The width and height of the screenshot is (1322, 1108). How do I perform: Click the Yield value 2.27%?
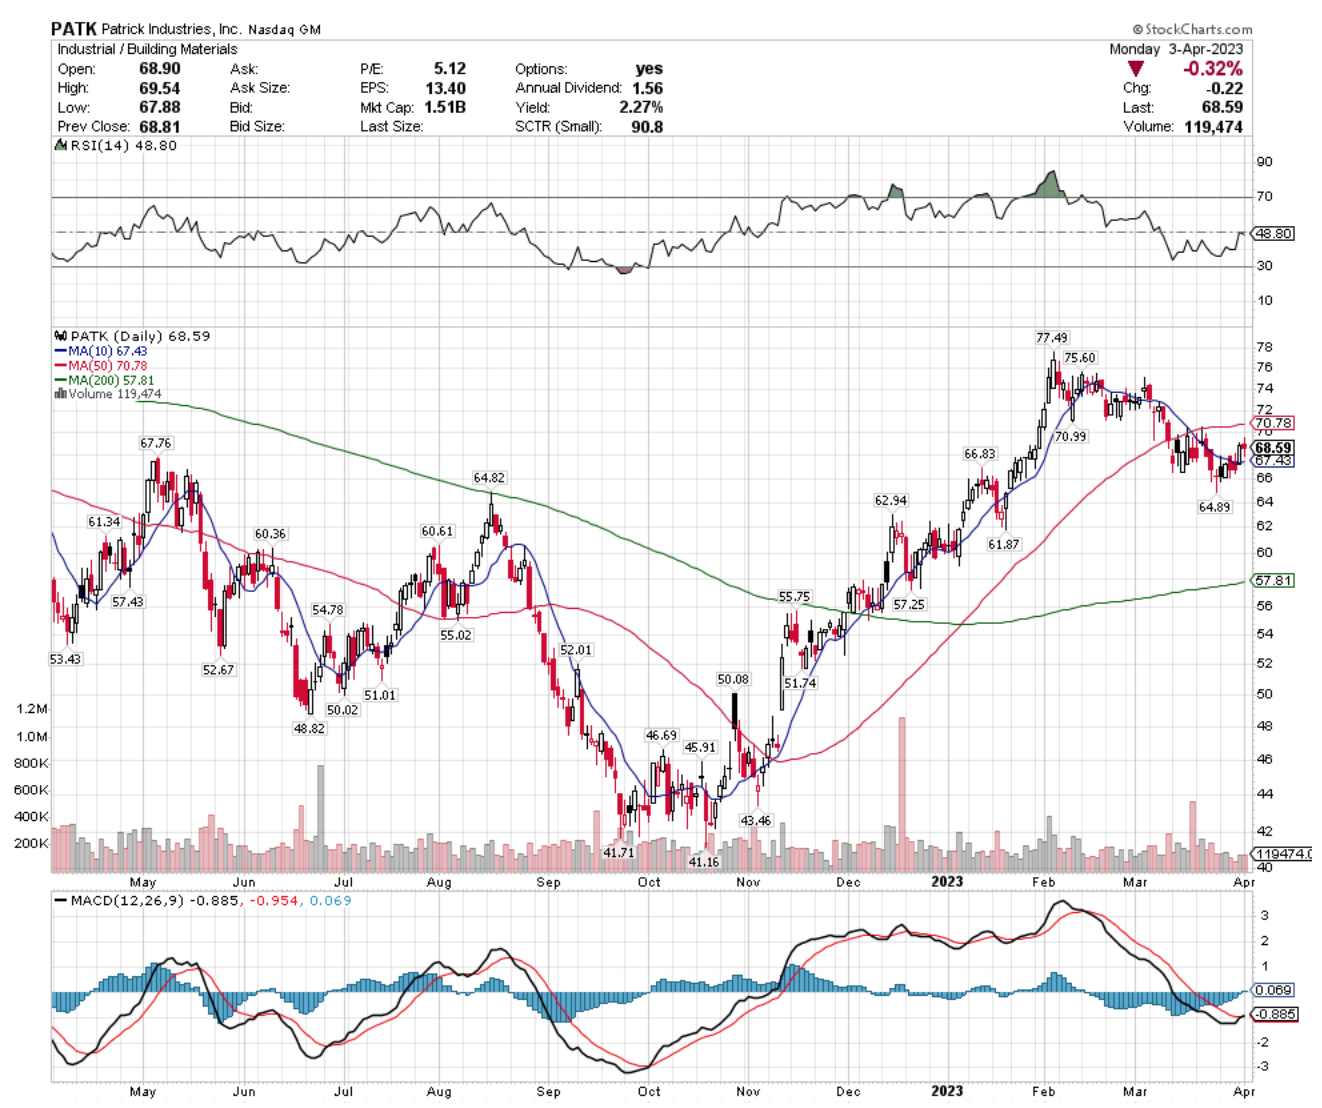(641, 107)
